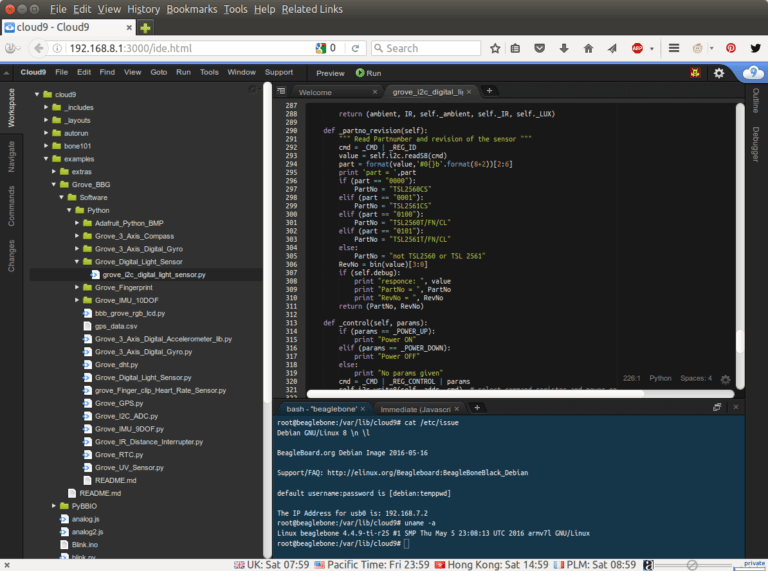The height and width of the screenshot is (571, 768).
Task: Open the Cloud9 Goto menu
Action: (158, 72)
